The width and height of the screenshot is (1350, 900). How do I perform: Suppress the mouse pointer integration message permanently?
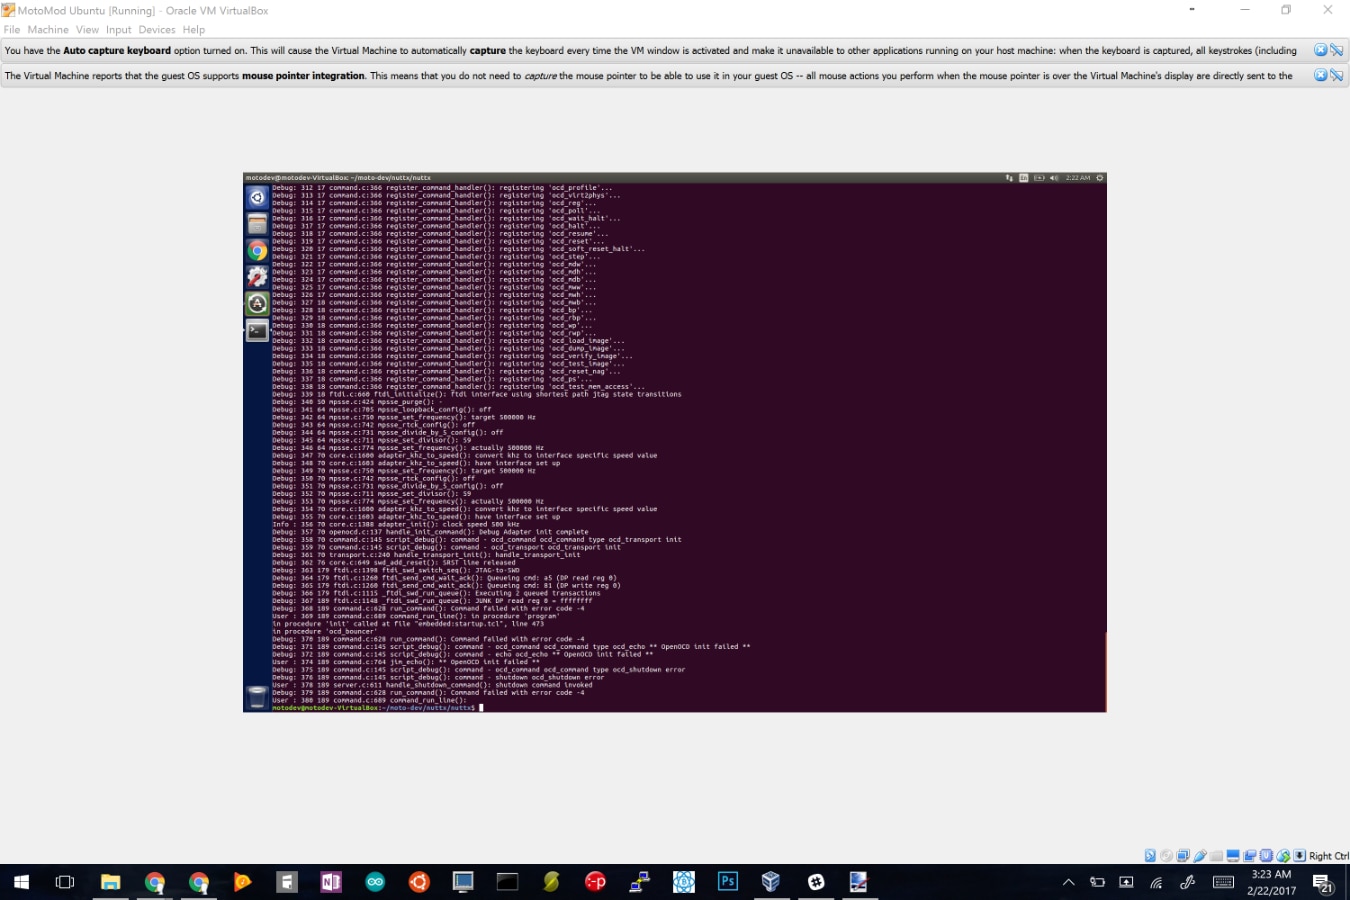tap(1336, 75)
